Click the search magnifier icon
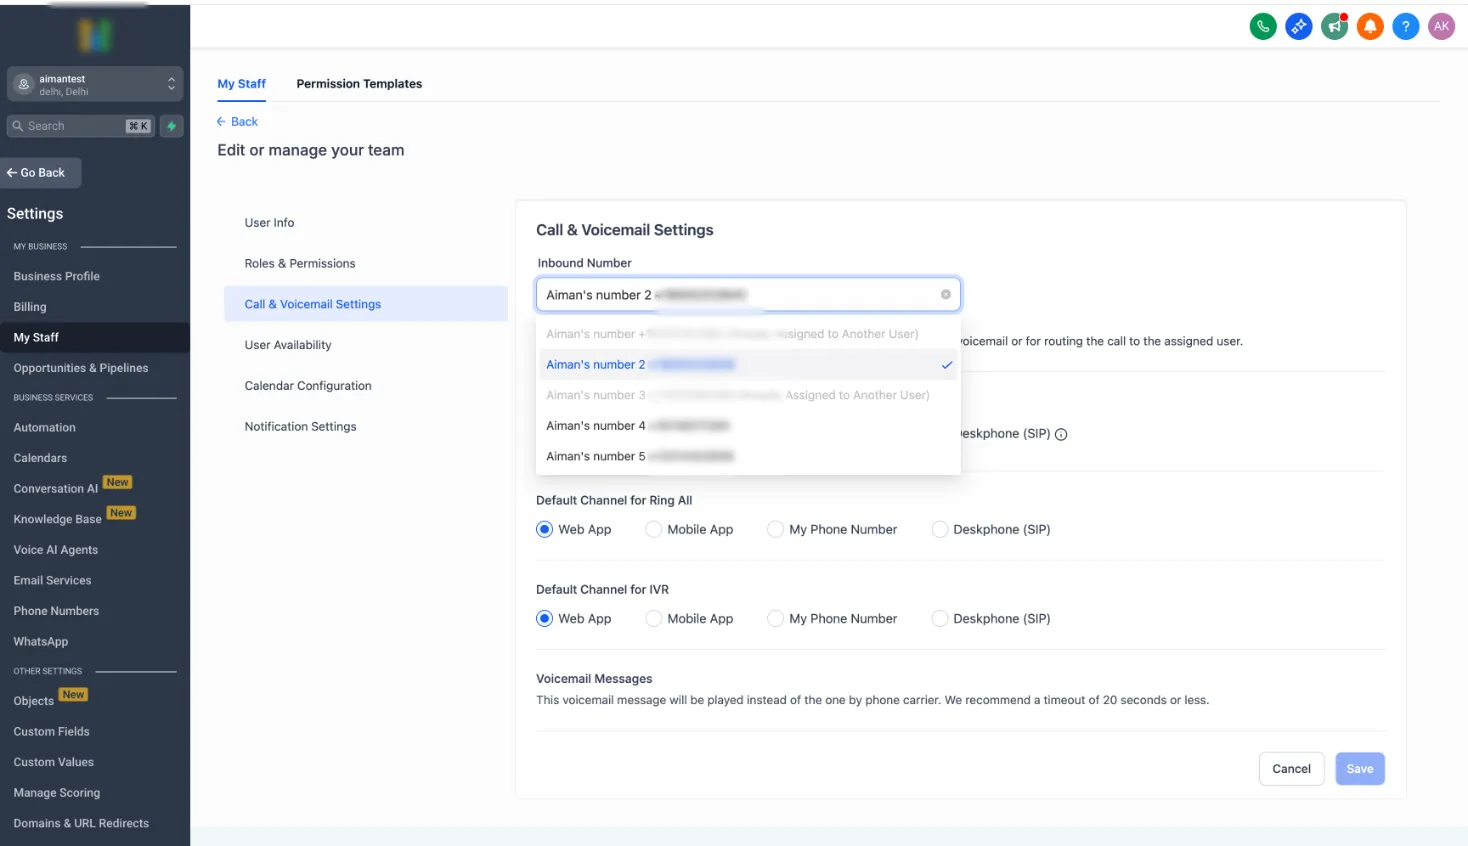Viewport: 1468px width, 846px height. click(18, 126)
